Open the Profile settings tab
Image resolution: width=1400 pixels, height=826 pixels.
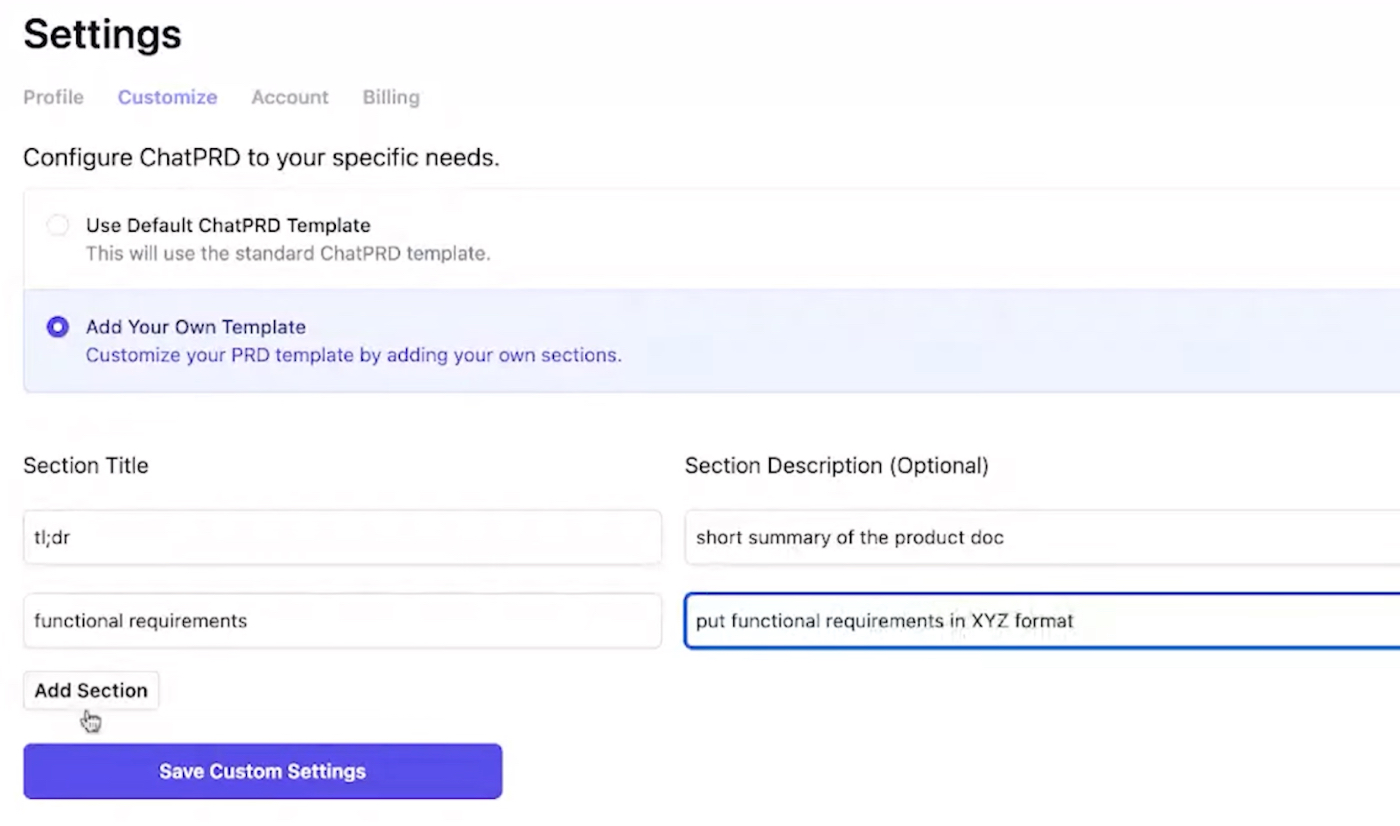[x=53, y=97]
